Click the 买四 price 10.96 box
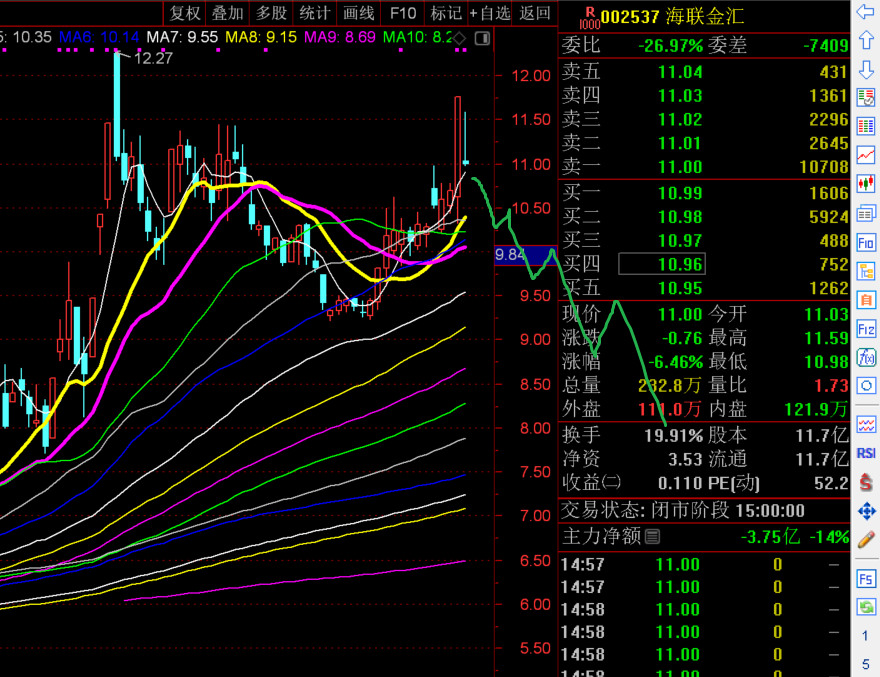Image resolution: width=880 pixels, height=677 pixels. point(662,264)
